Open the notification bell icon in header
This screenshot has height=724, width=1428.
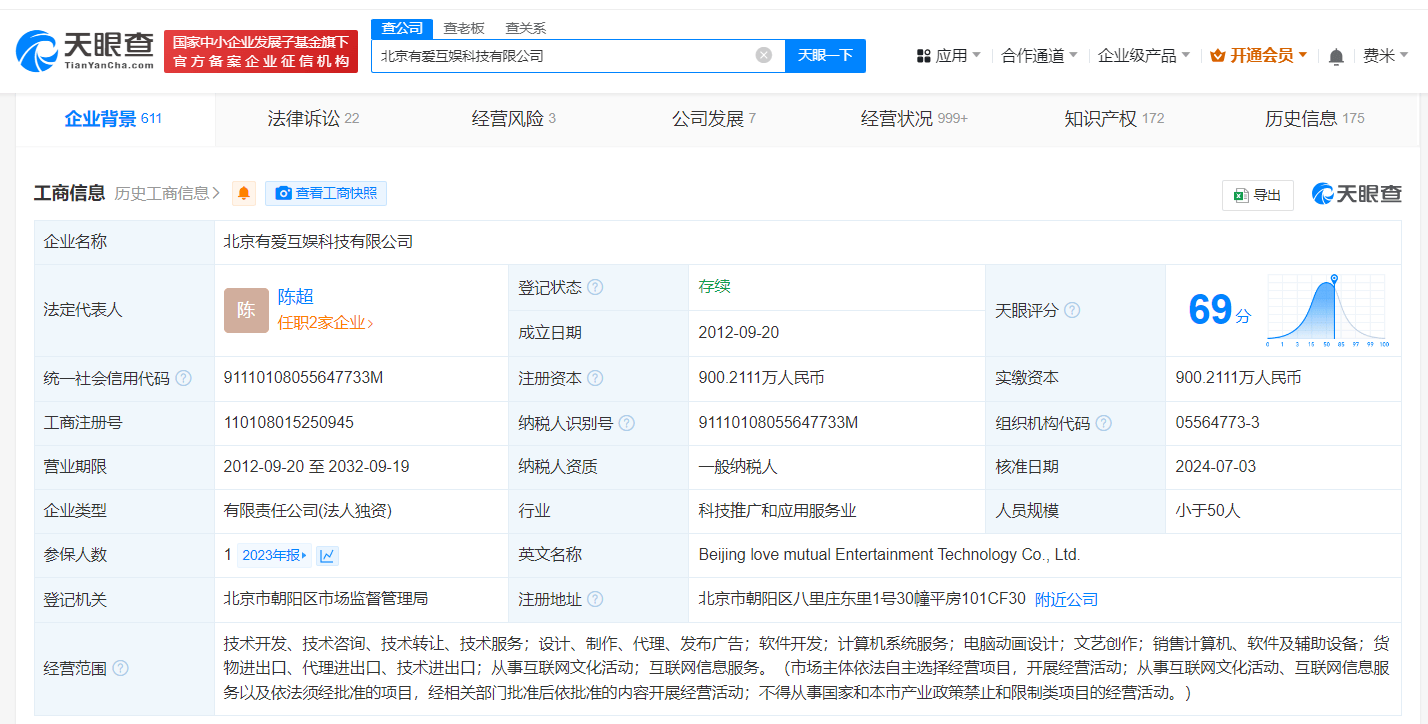click(x=1336, y=57)
